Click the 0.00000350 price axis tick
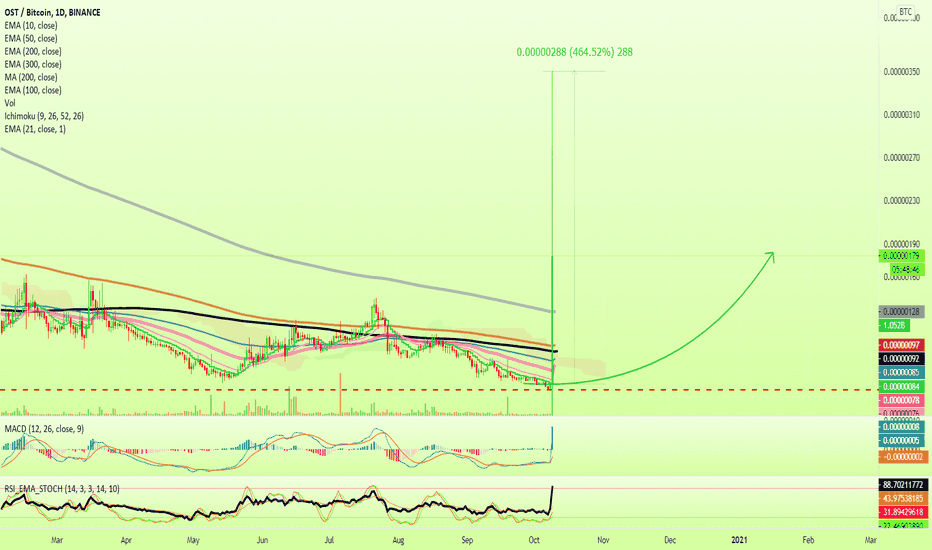 (902, 72)
